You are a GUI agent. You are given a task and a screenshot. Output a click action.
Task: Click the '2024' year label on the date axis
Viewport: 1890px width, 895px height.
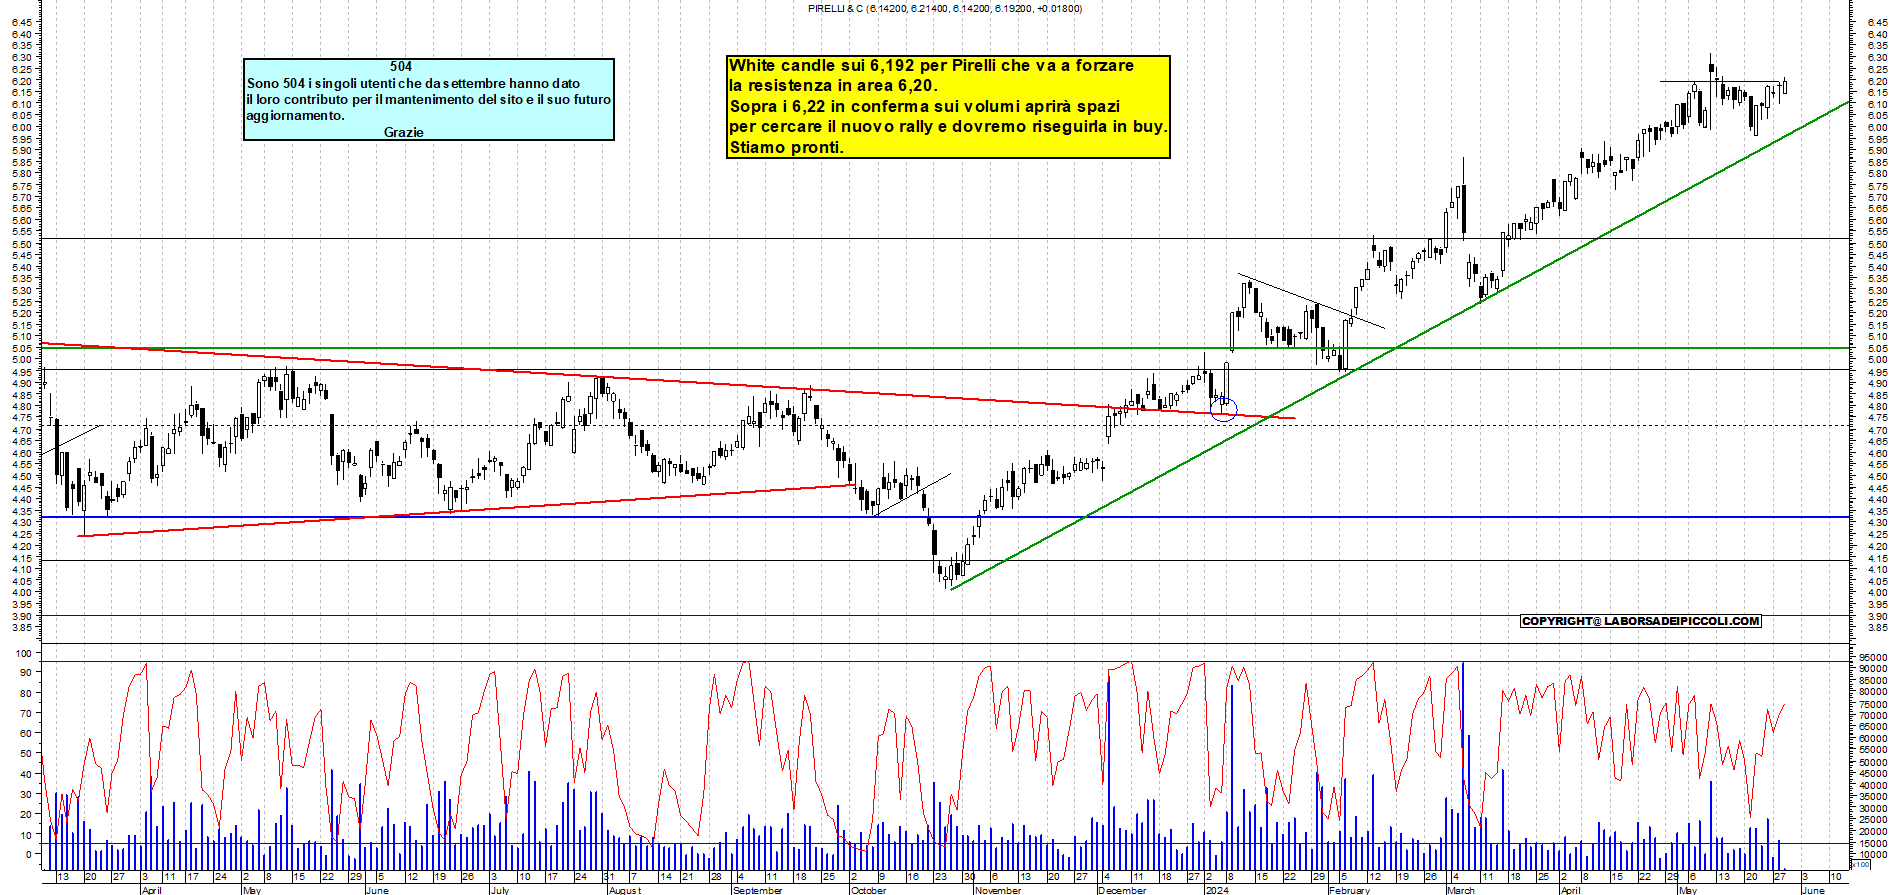1217,890
